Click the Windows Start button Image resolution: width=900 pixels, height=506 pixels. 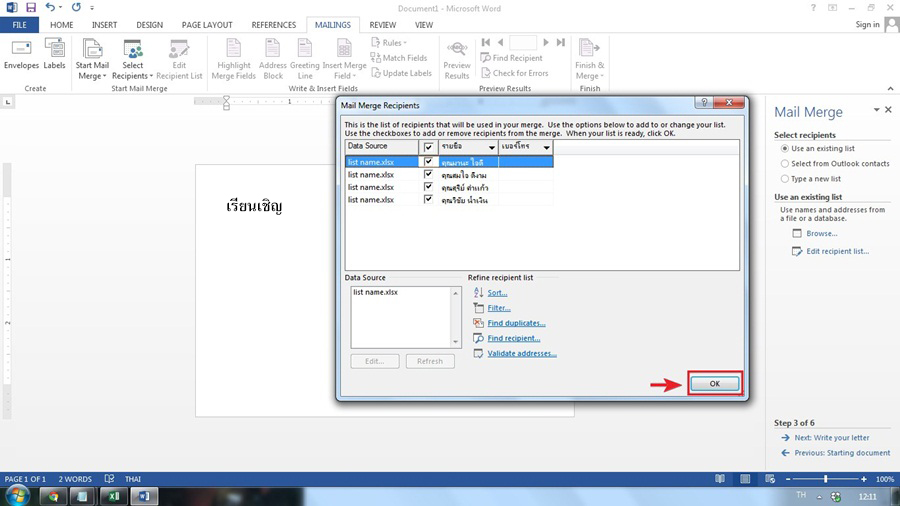(x=17, y=496)
